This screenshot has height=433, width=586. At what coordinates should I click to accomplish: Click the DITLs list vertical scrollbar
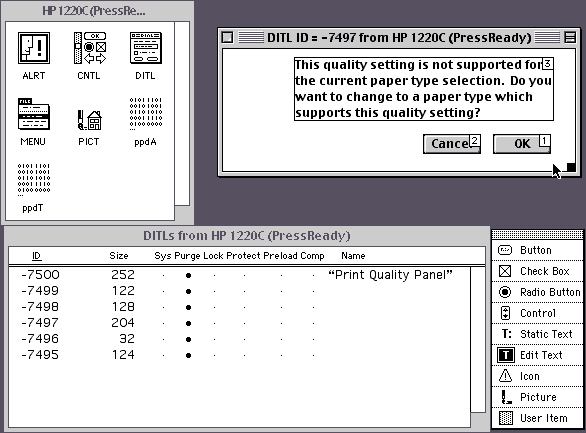click(x=478, y=340)
